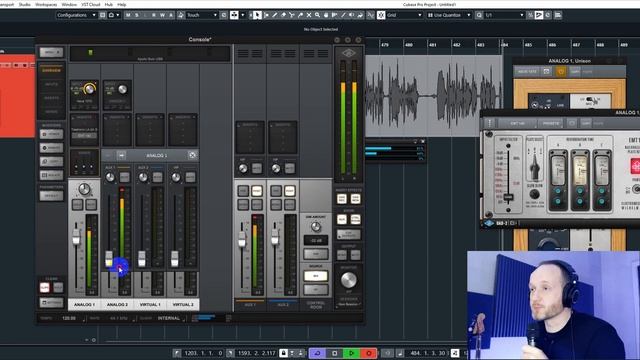The width and height of the screenshot is (640, 360).
Task: Toggle global Write W automation button
Action: [162, 15]
